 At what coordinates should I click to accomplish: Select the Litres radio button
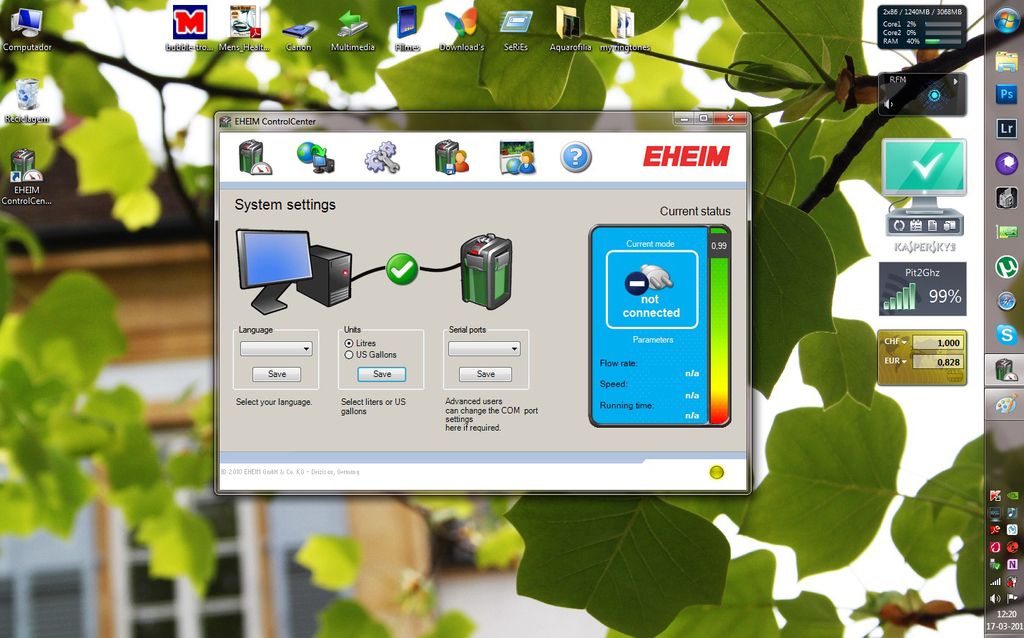349,343
